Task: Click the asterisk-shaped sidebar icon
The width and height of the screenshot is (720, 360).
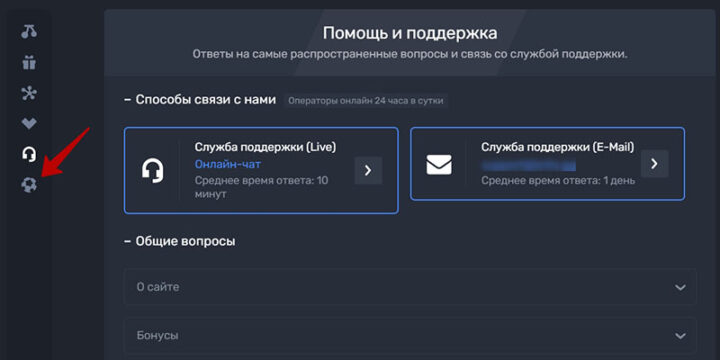Action: pyautogui.click(x=29, y=93)
